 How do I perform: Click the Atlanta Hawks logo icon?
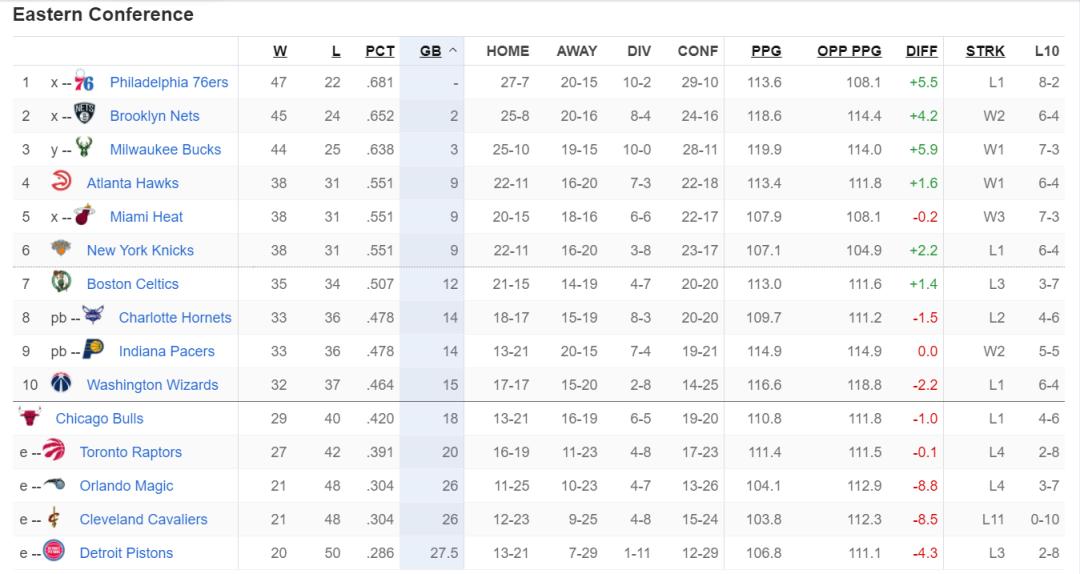61,183
